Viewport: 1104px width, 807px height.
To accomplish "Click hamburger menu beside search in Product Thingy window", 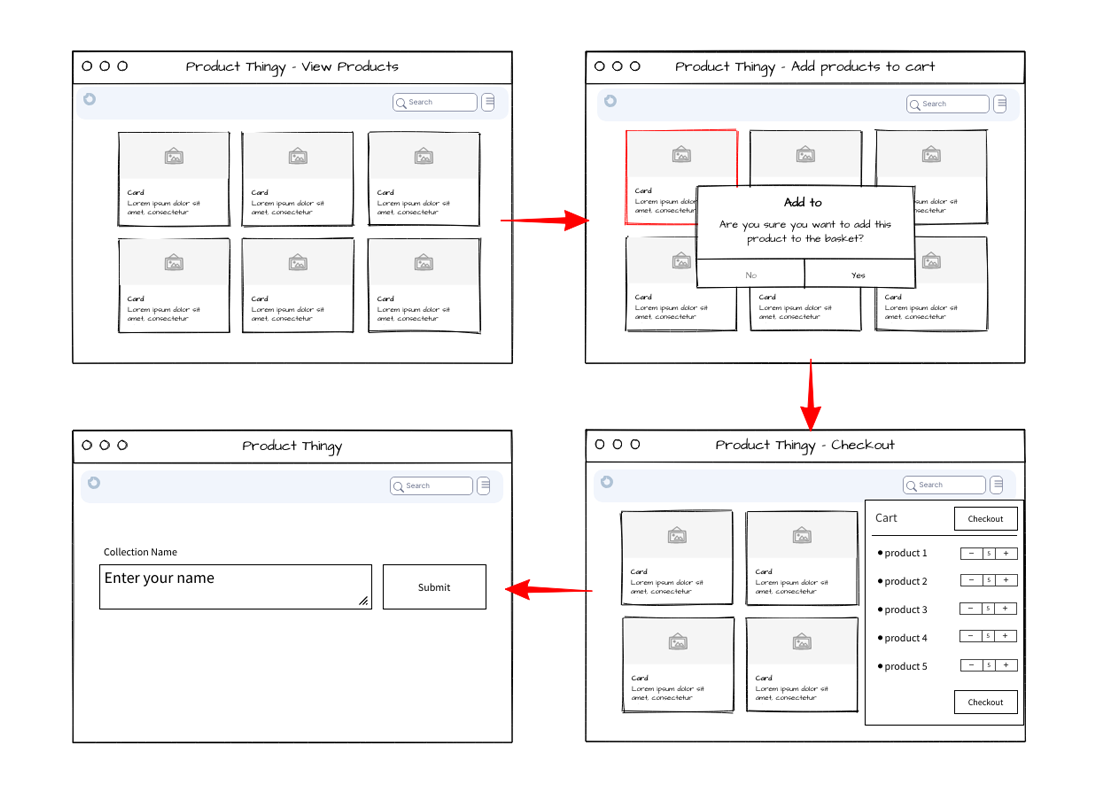I will coord(484,486).
